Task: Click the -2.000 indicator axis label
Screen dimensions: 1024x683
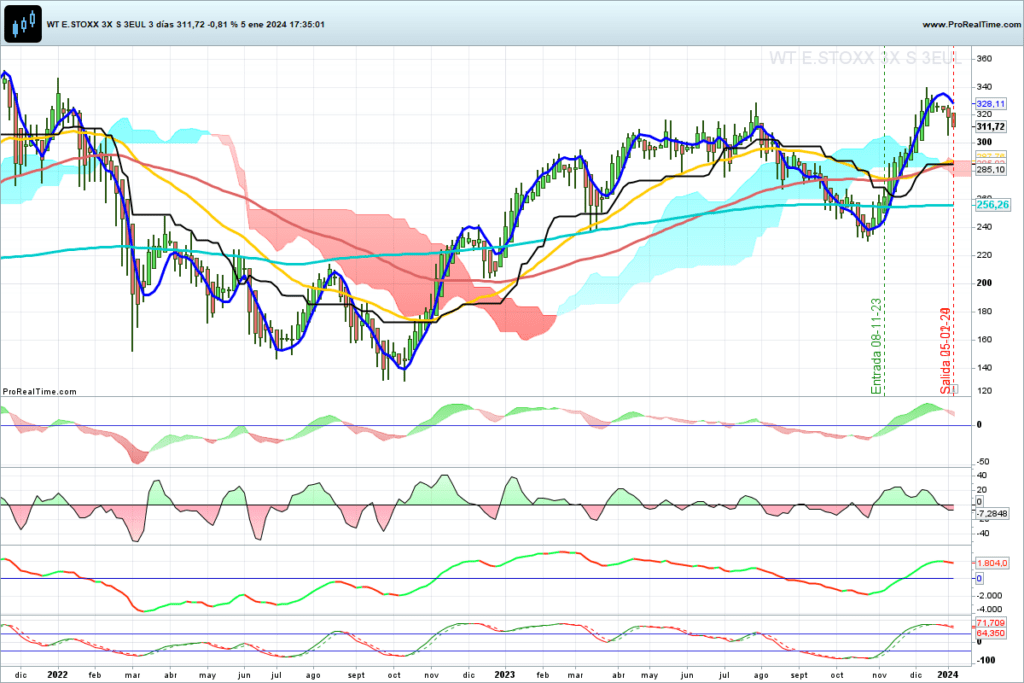Action: coord(989,596)
